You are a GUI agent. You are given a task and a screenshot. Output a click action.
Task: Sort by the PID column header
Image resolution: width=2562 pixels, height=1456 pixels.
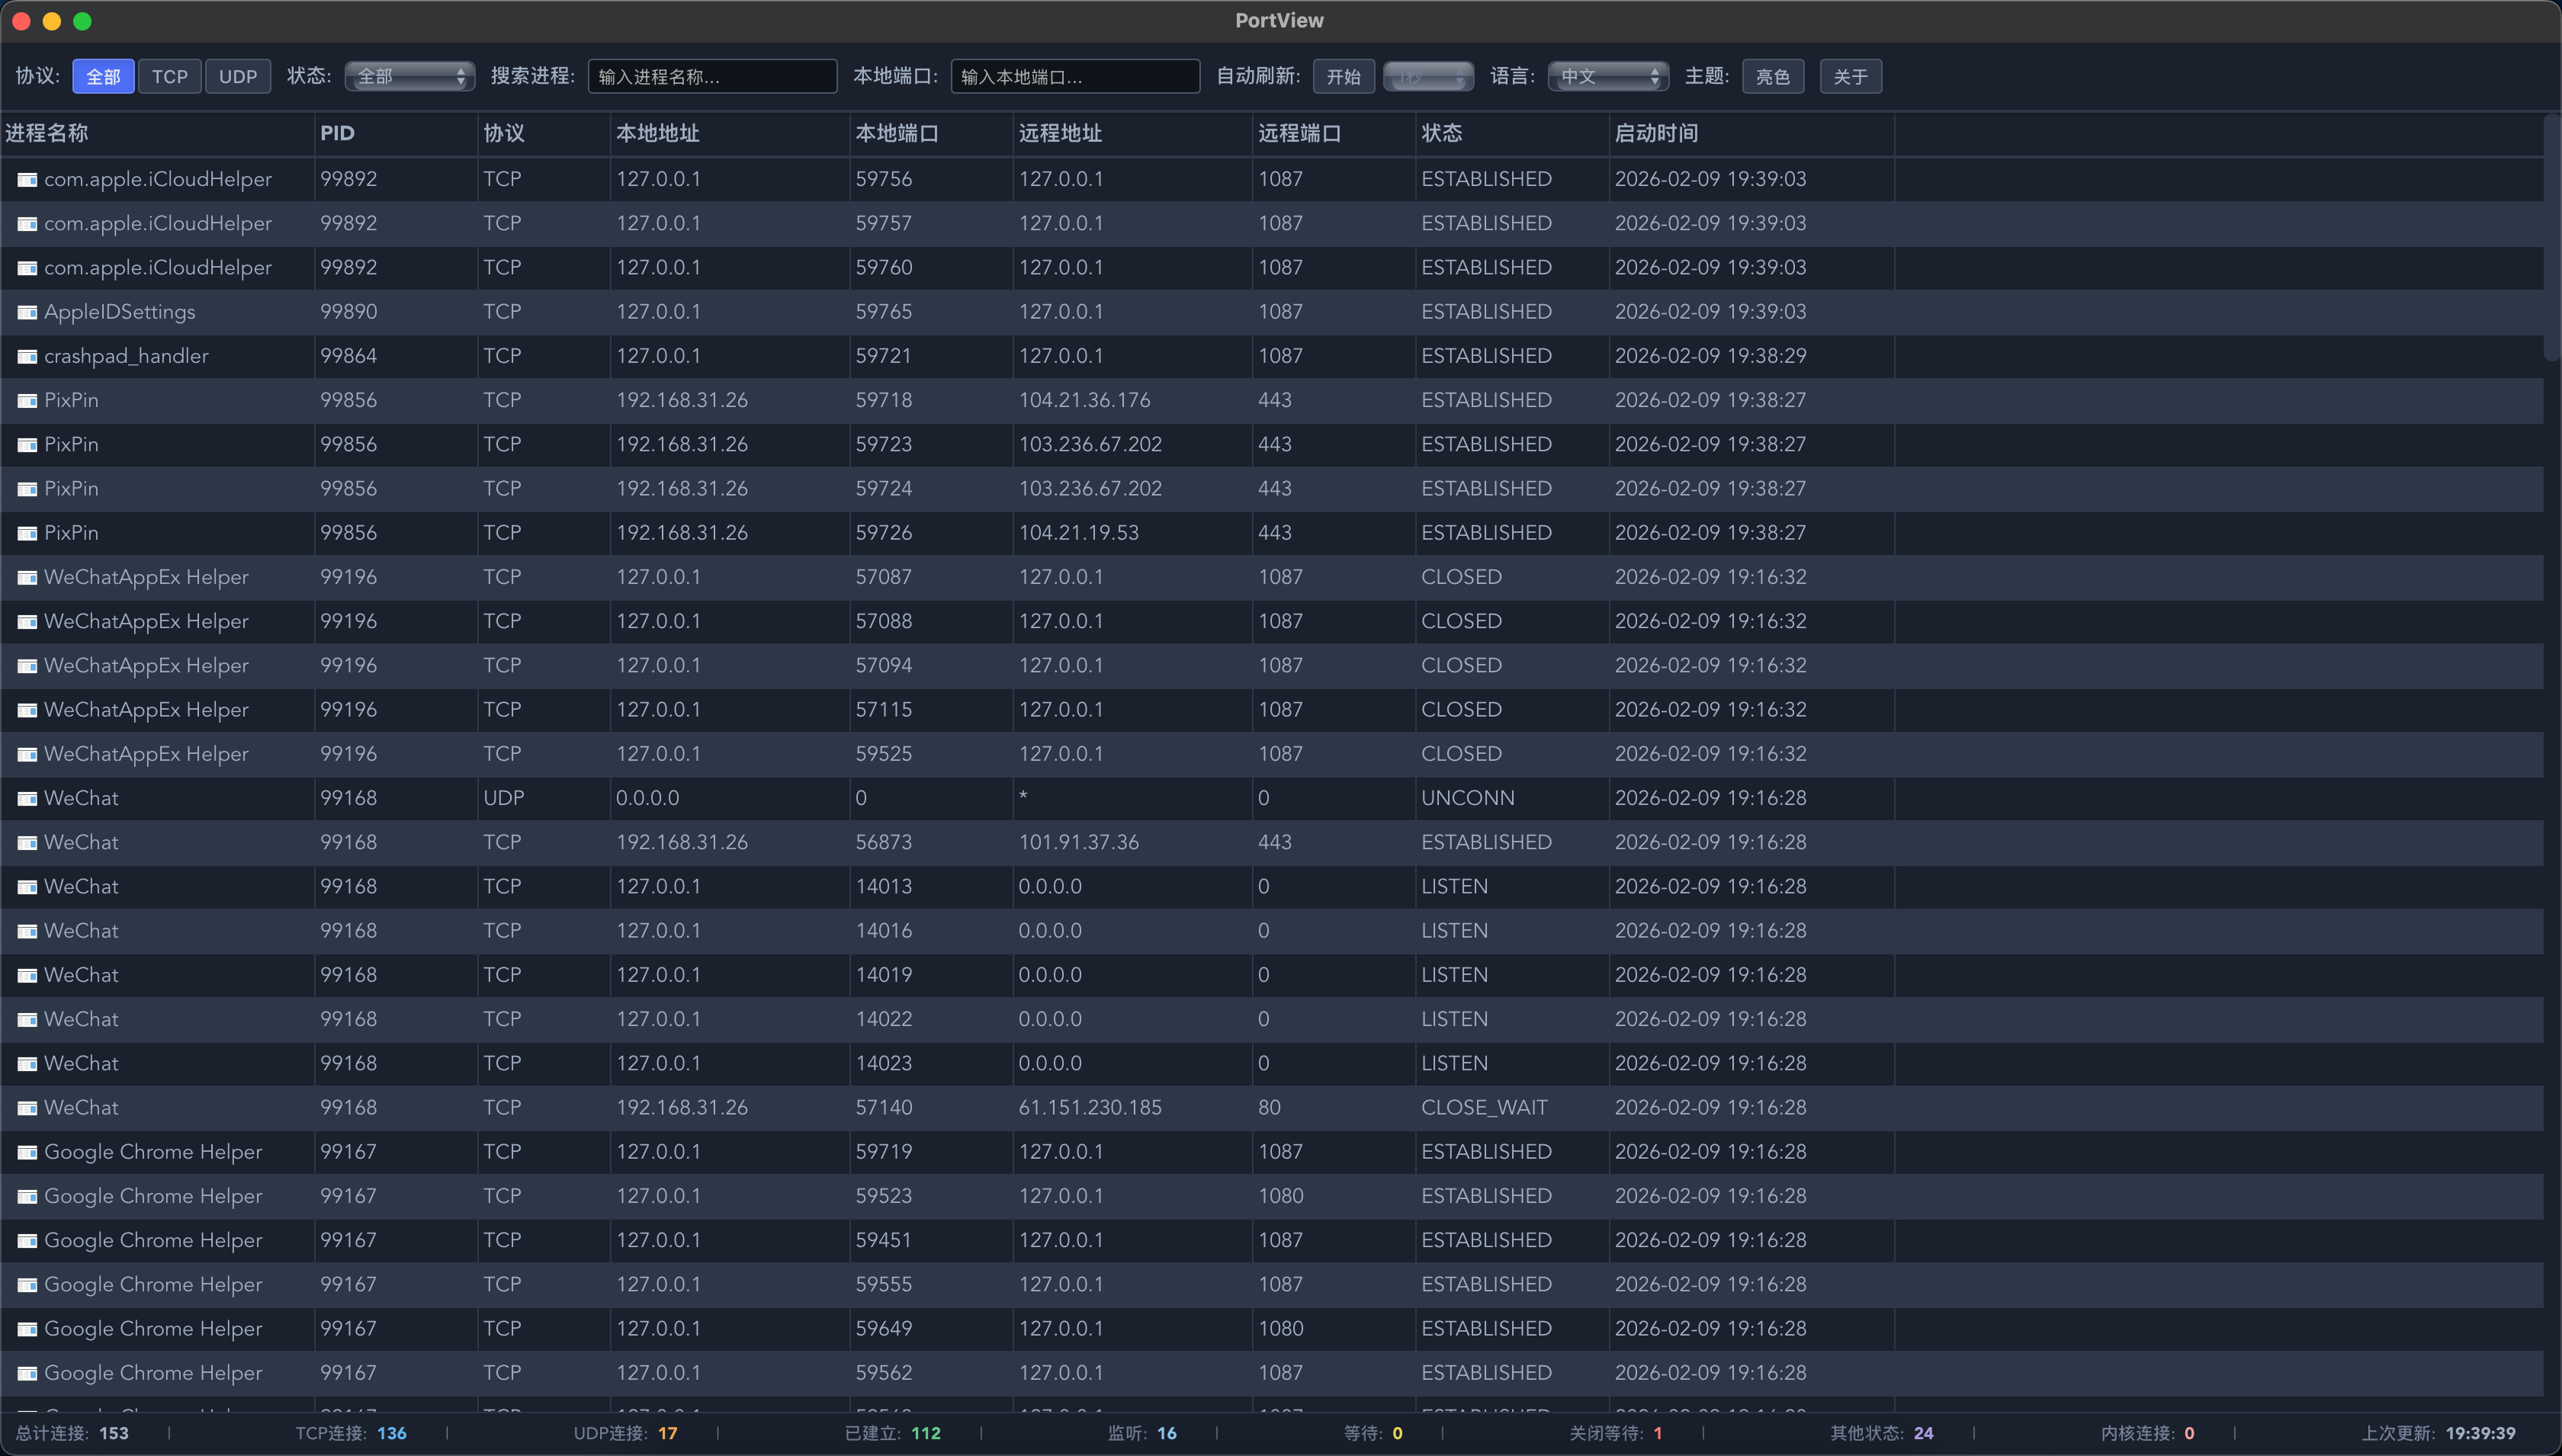click(x=337, y=133)
